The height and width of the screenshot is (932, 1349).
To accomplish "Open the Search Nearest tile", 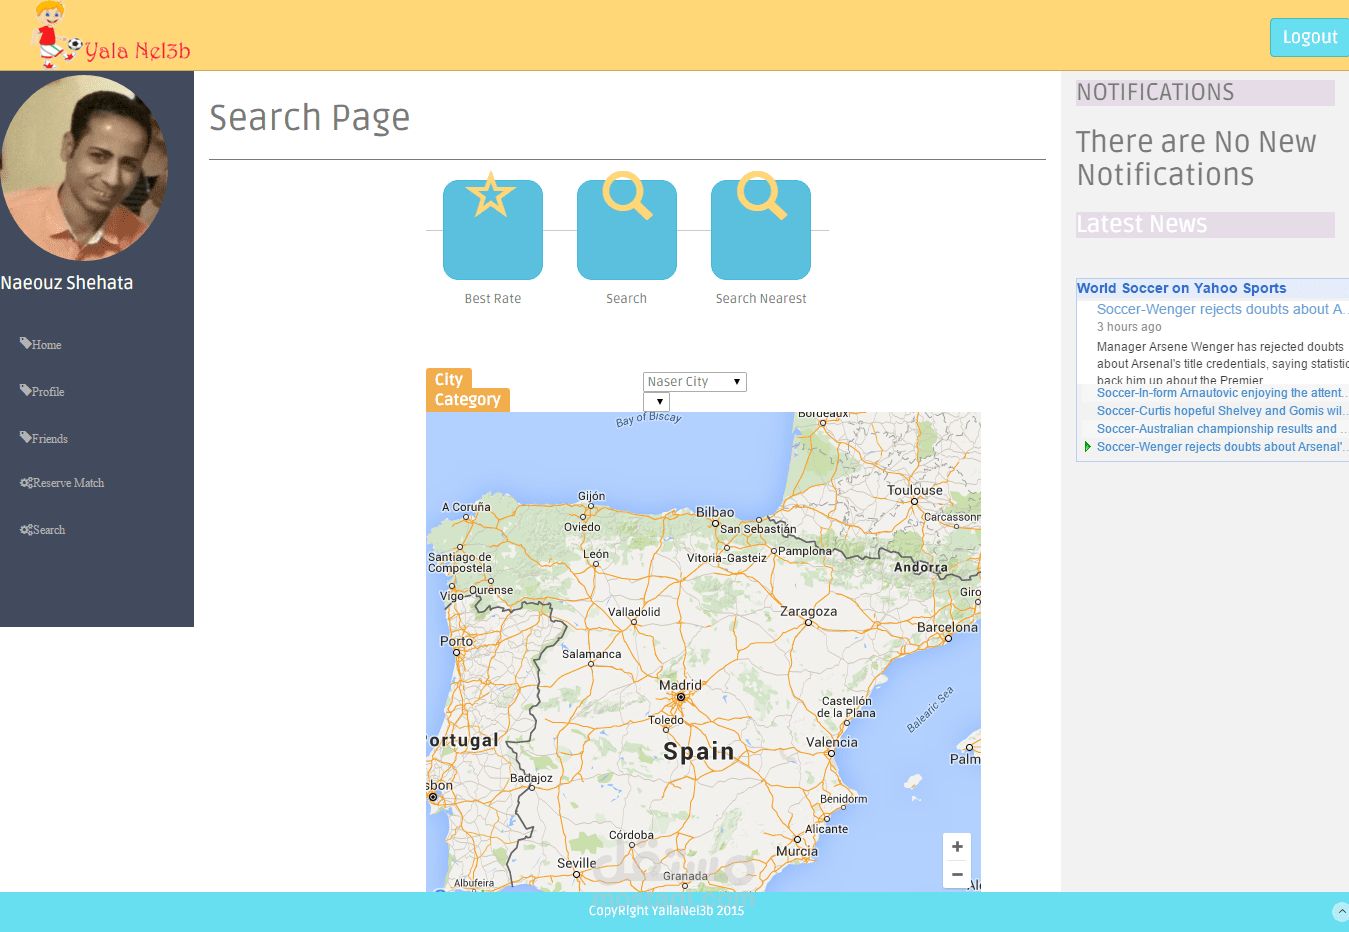I will [760, 229].
